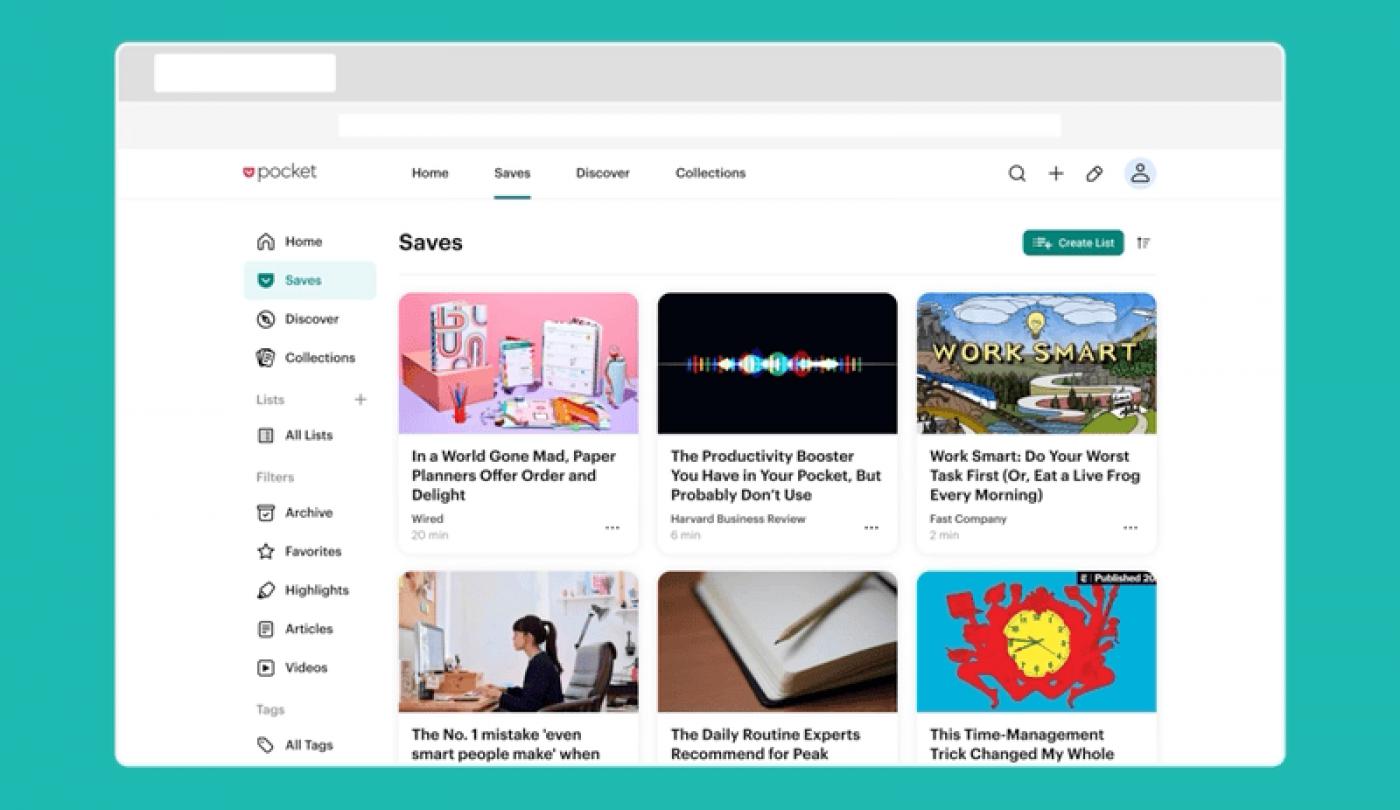Open the Favorites filter label
Viewport: 1400px width, 810px height.
pyautogui.click(x=313, y=551)
